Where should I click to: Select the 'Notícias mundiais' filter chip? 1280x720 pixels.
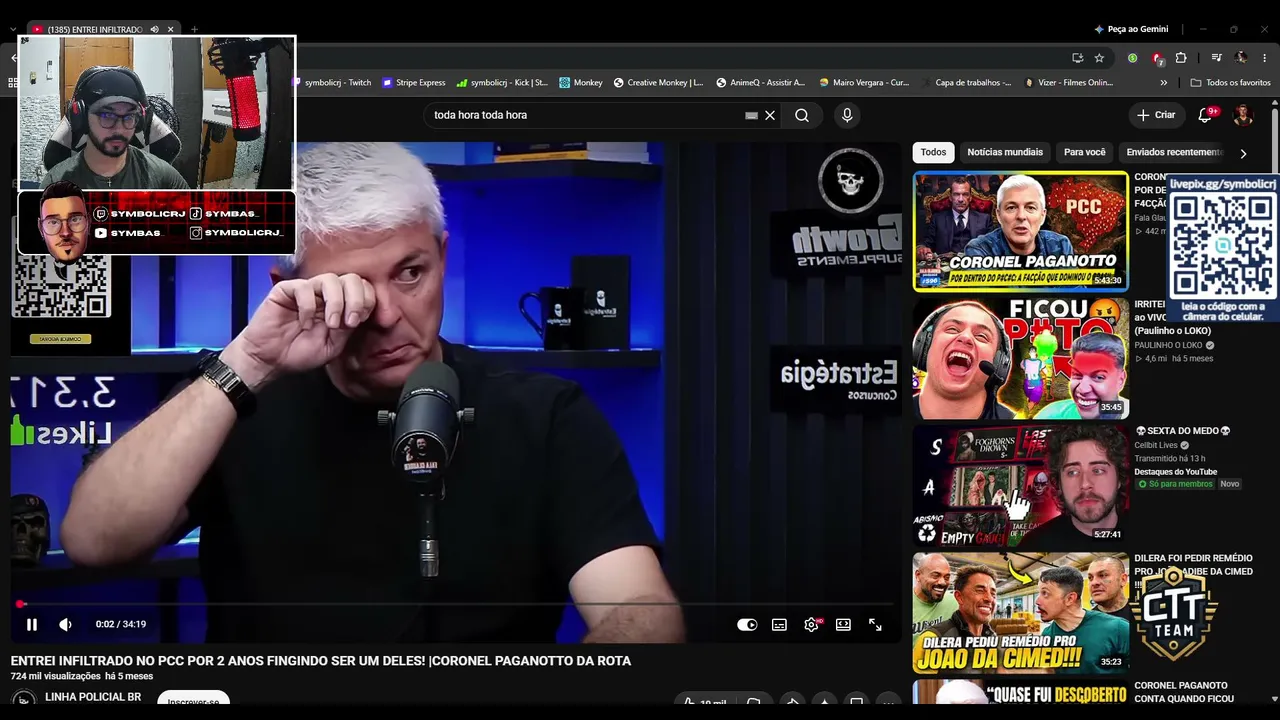tap(1005, 152)
